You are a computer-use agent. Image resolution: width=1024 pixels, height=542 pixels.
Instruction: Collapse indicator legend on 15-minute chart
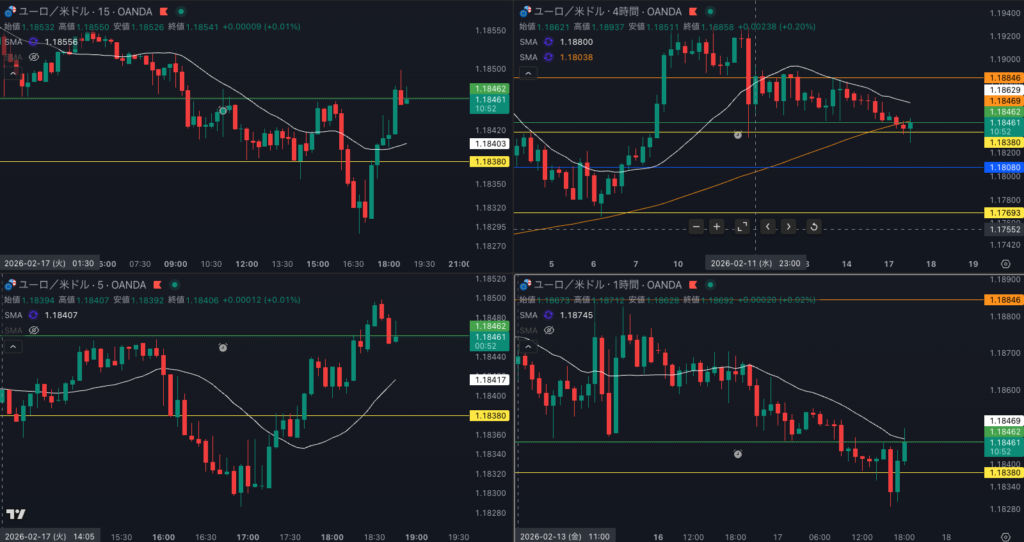(x=13, y=73)
